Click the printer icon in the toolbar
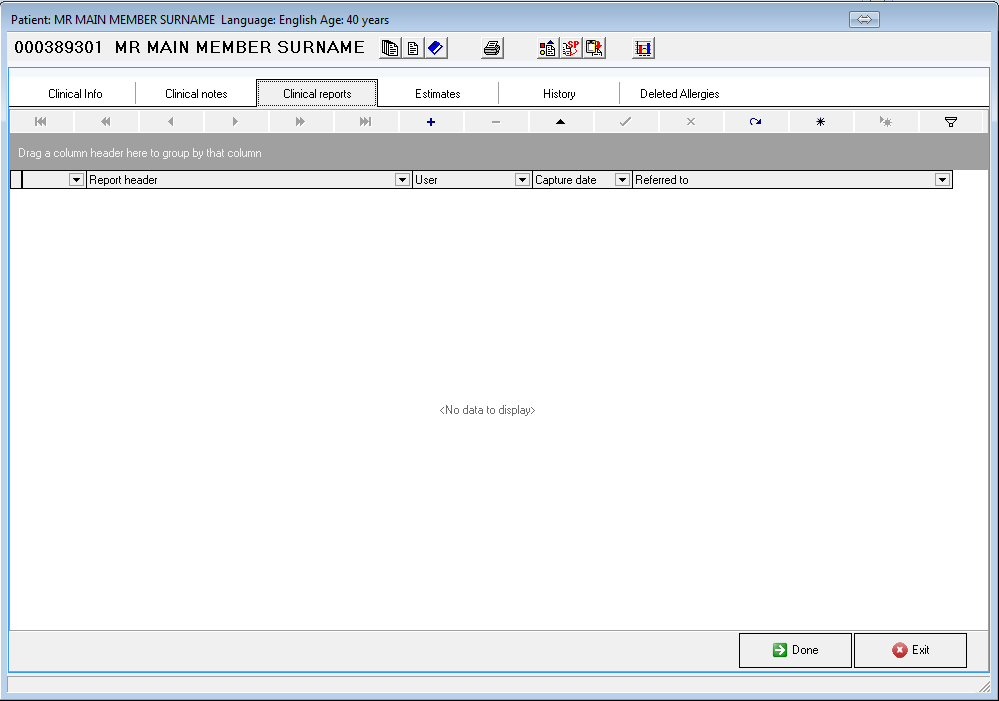Image resolution: width=999 pixels, height=701 pixels. click(492, 48)
